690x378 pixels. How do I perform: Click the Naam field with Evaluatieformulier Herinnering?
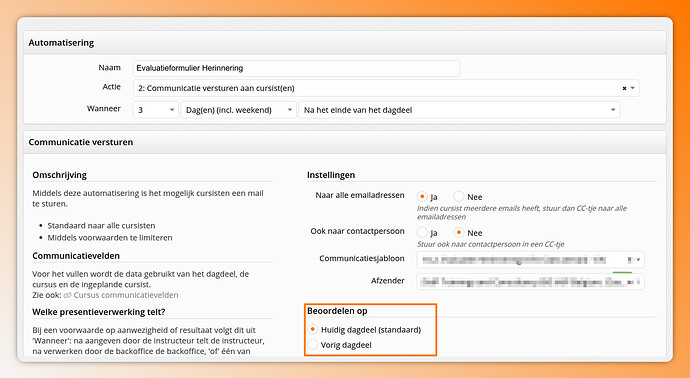click(296, 68)
